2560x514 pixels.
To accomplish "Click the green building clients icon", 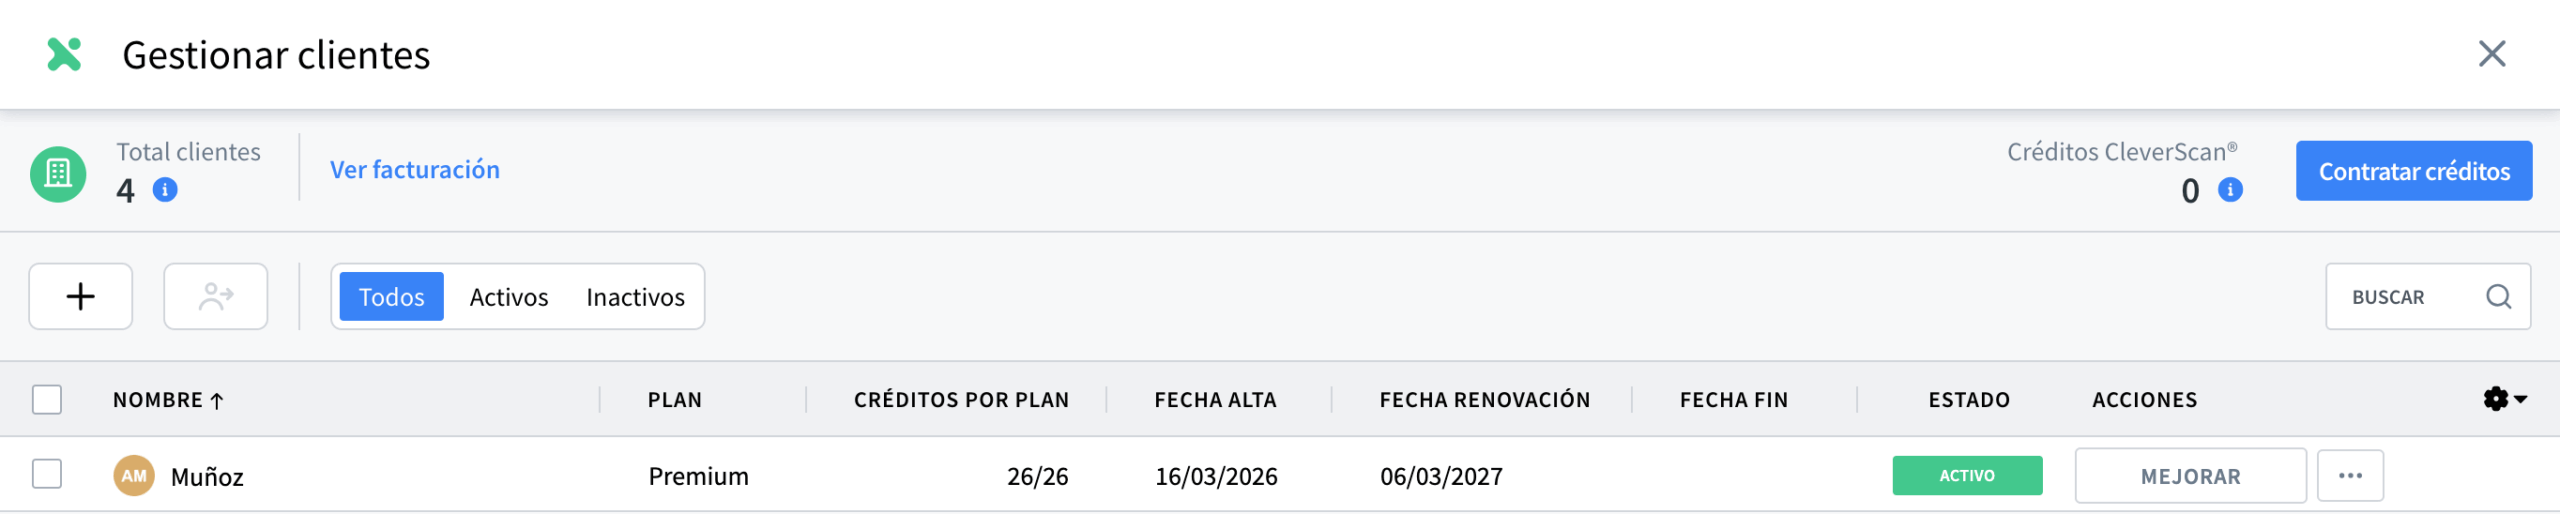I will click(x=58, y=174).
